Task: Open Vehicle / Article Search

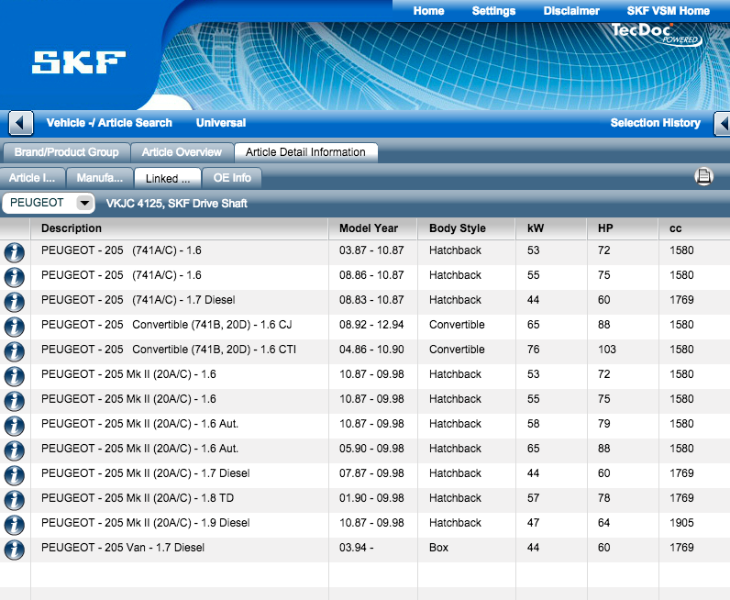Action: 109,123
